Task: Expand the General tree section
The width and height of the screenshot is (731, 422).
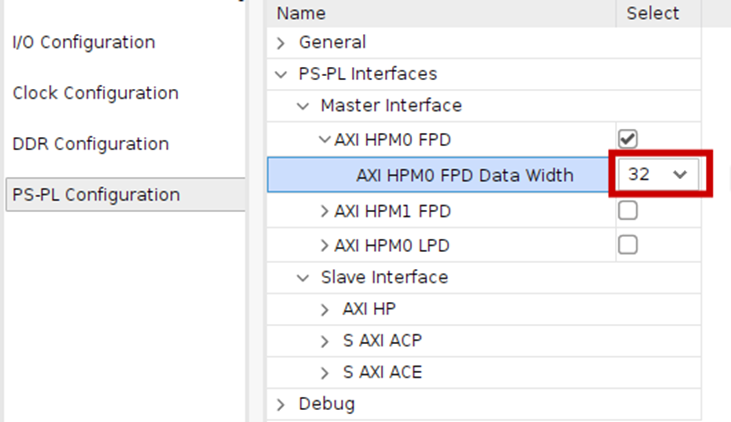Action: [281, 43]
